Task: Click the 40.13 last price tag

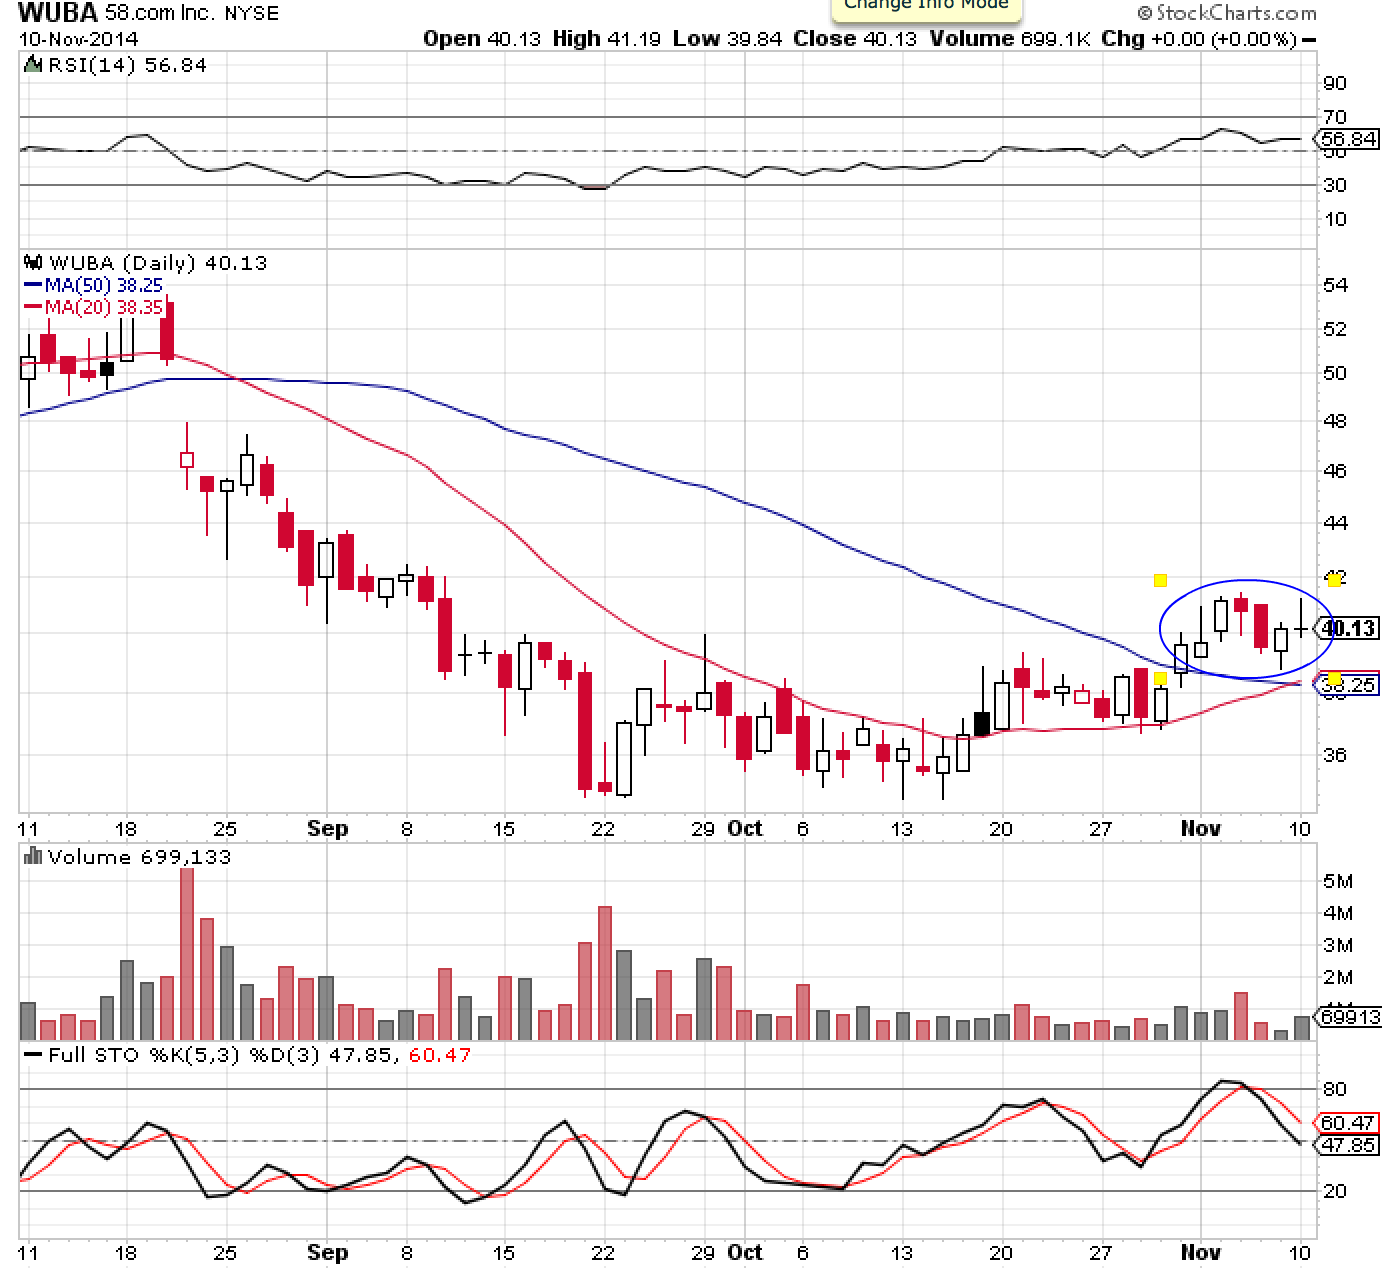Action: (1348, 628)
